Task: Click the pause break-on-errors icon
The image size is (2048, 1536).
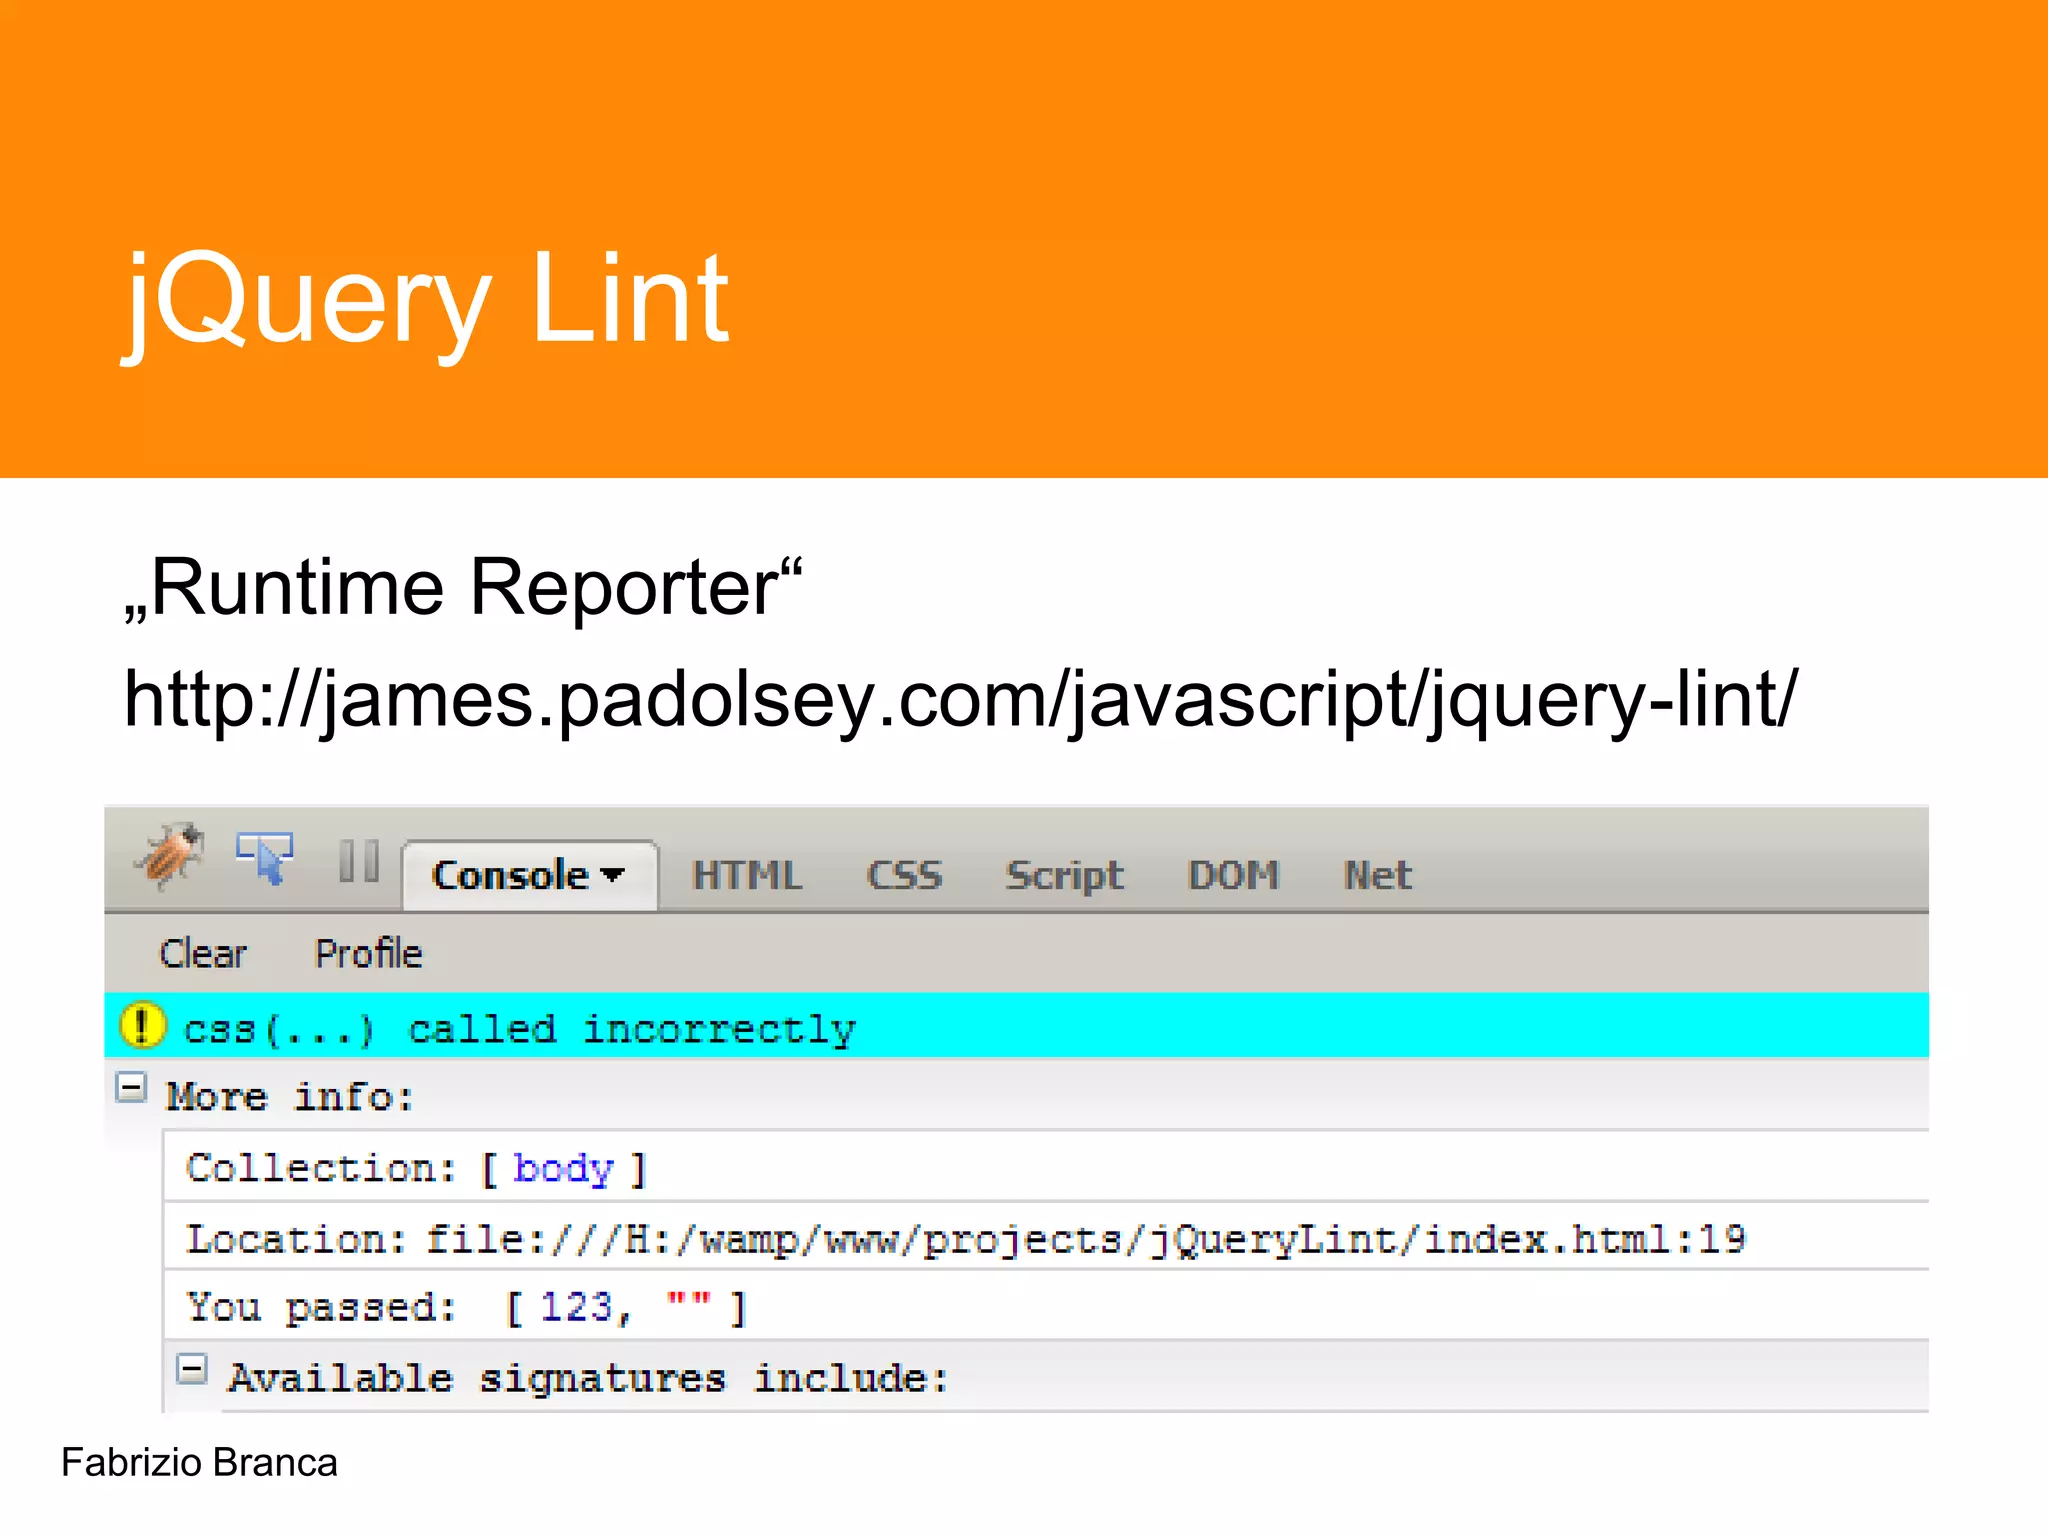Action: coord(358,860)
